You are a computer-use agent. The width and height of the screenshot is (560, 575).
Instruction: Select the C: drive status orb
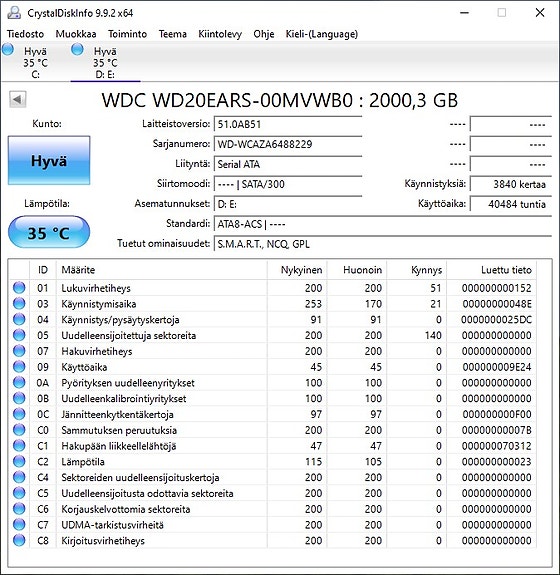8,49
